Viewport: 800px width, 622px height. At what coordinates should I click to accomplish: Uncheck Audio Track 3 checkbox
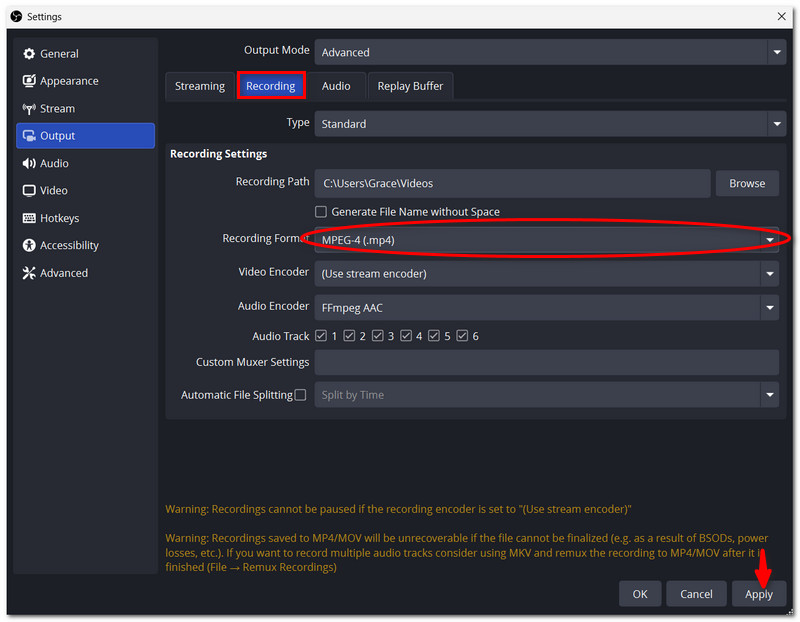(x=378, y=336)
